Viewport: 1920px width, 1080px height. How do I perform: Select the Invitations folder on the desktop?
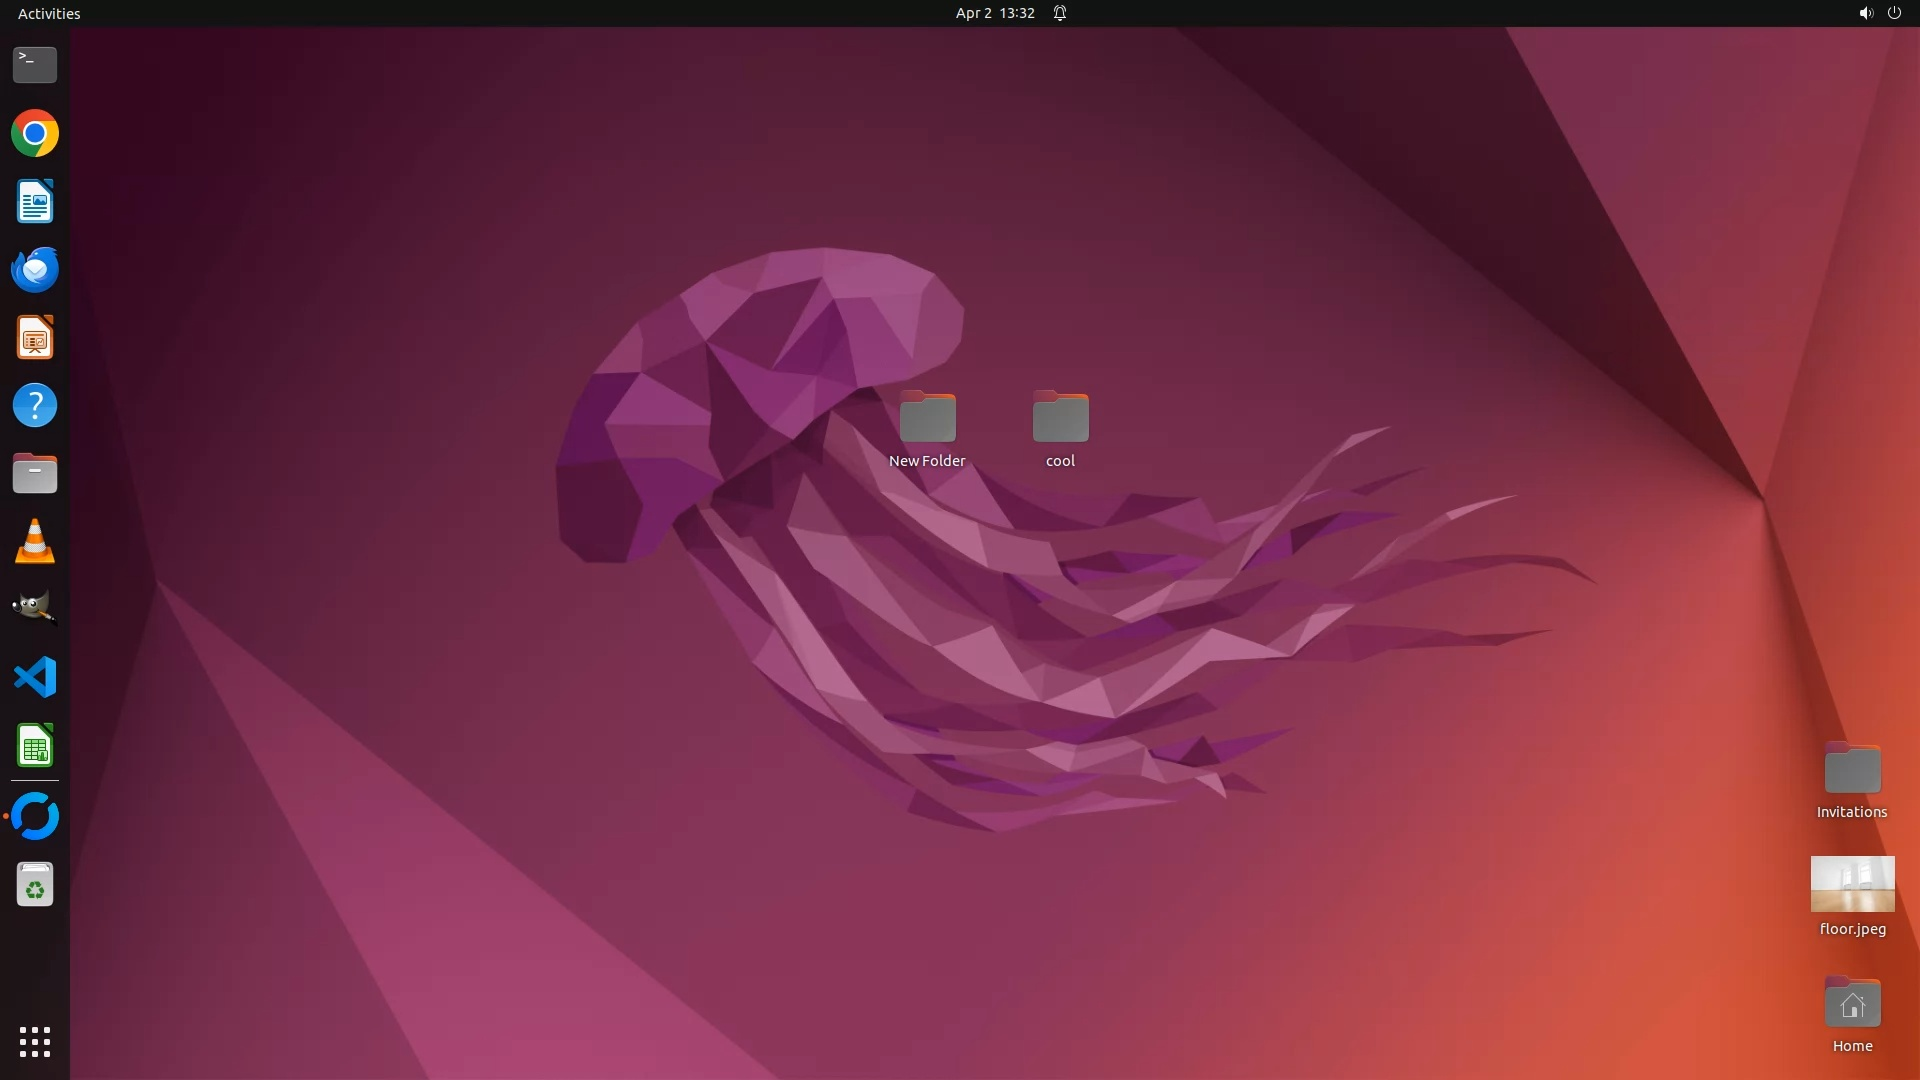tap(1852, 770)
